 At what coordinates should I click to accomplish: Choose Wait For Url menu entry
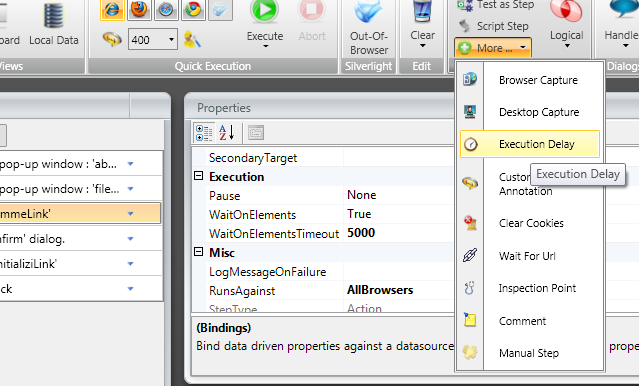point(530,256)
